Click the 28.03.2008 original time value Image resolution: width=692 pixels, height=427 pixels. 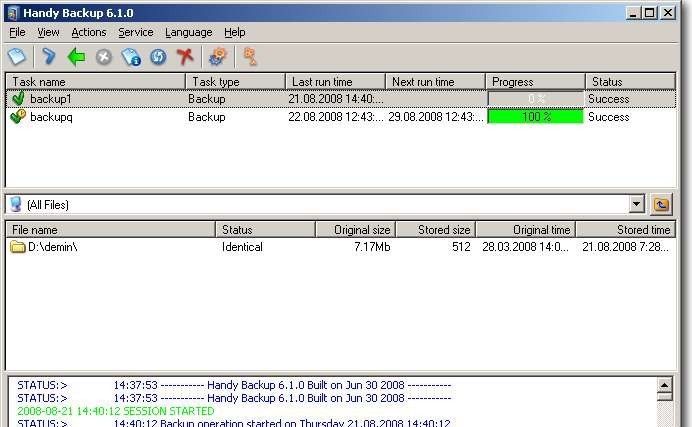pos(525,247)
